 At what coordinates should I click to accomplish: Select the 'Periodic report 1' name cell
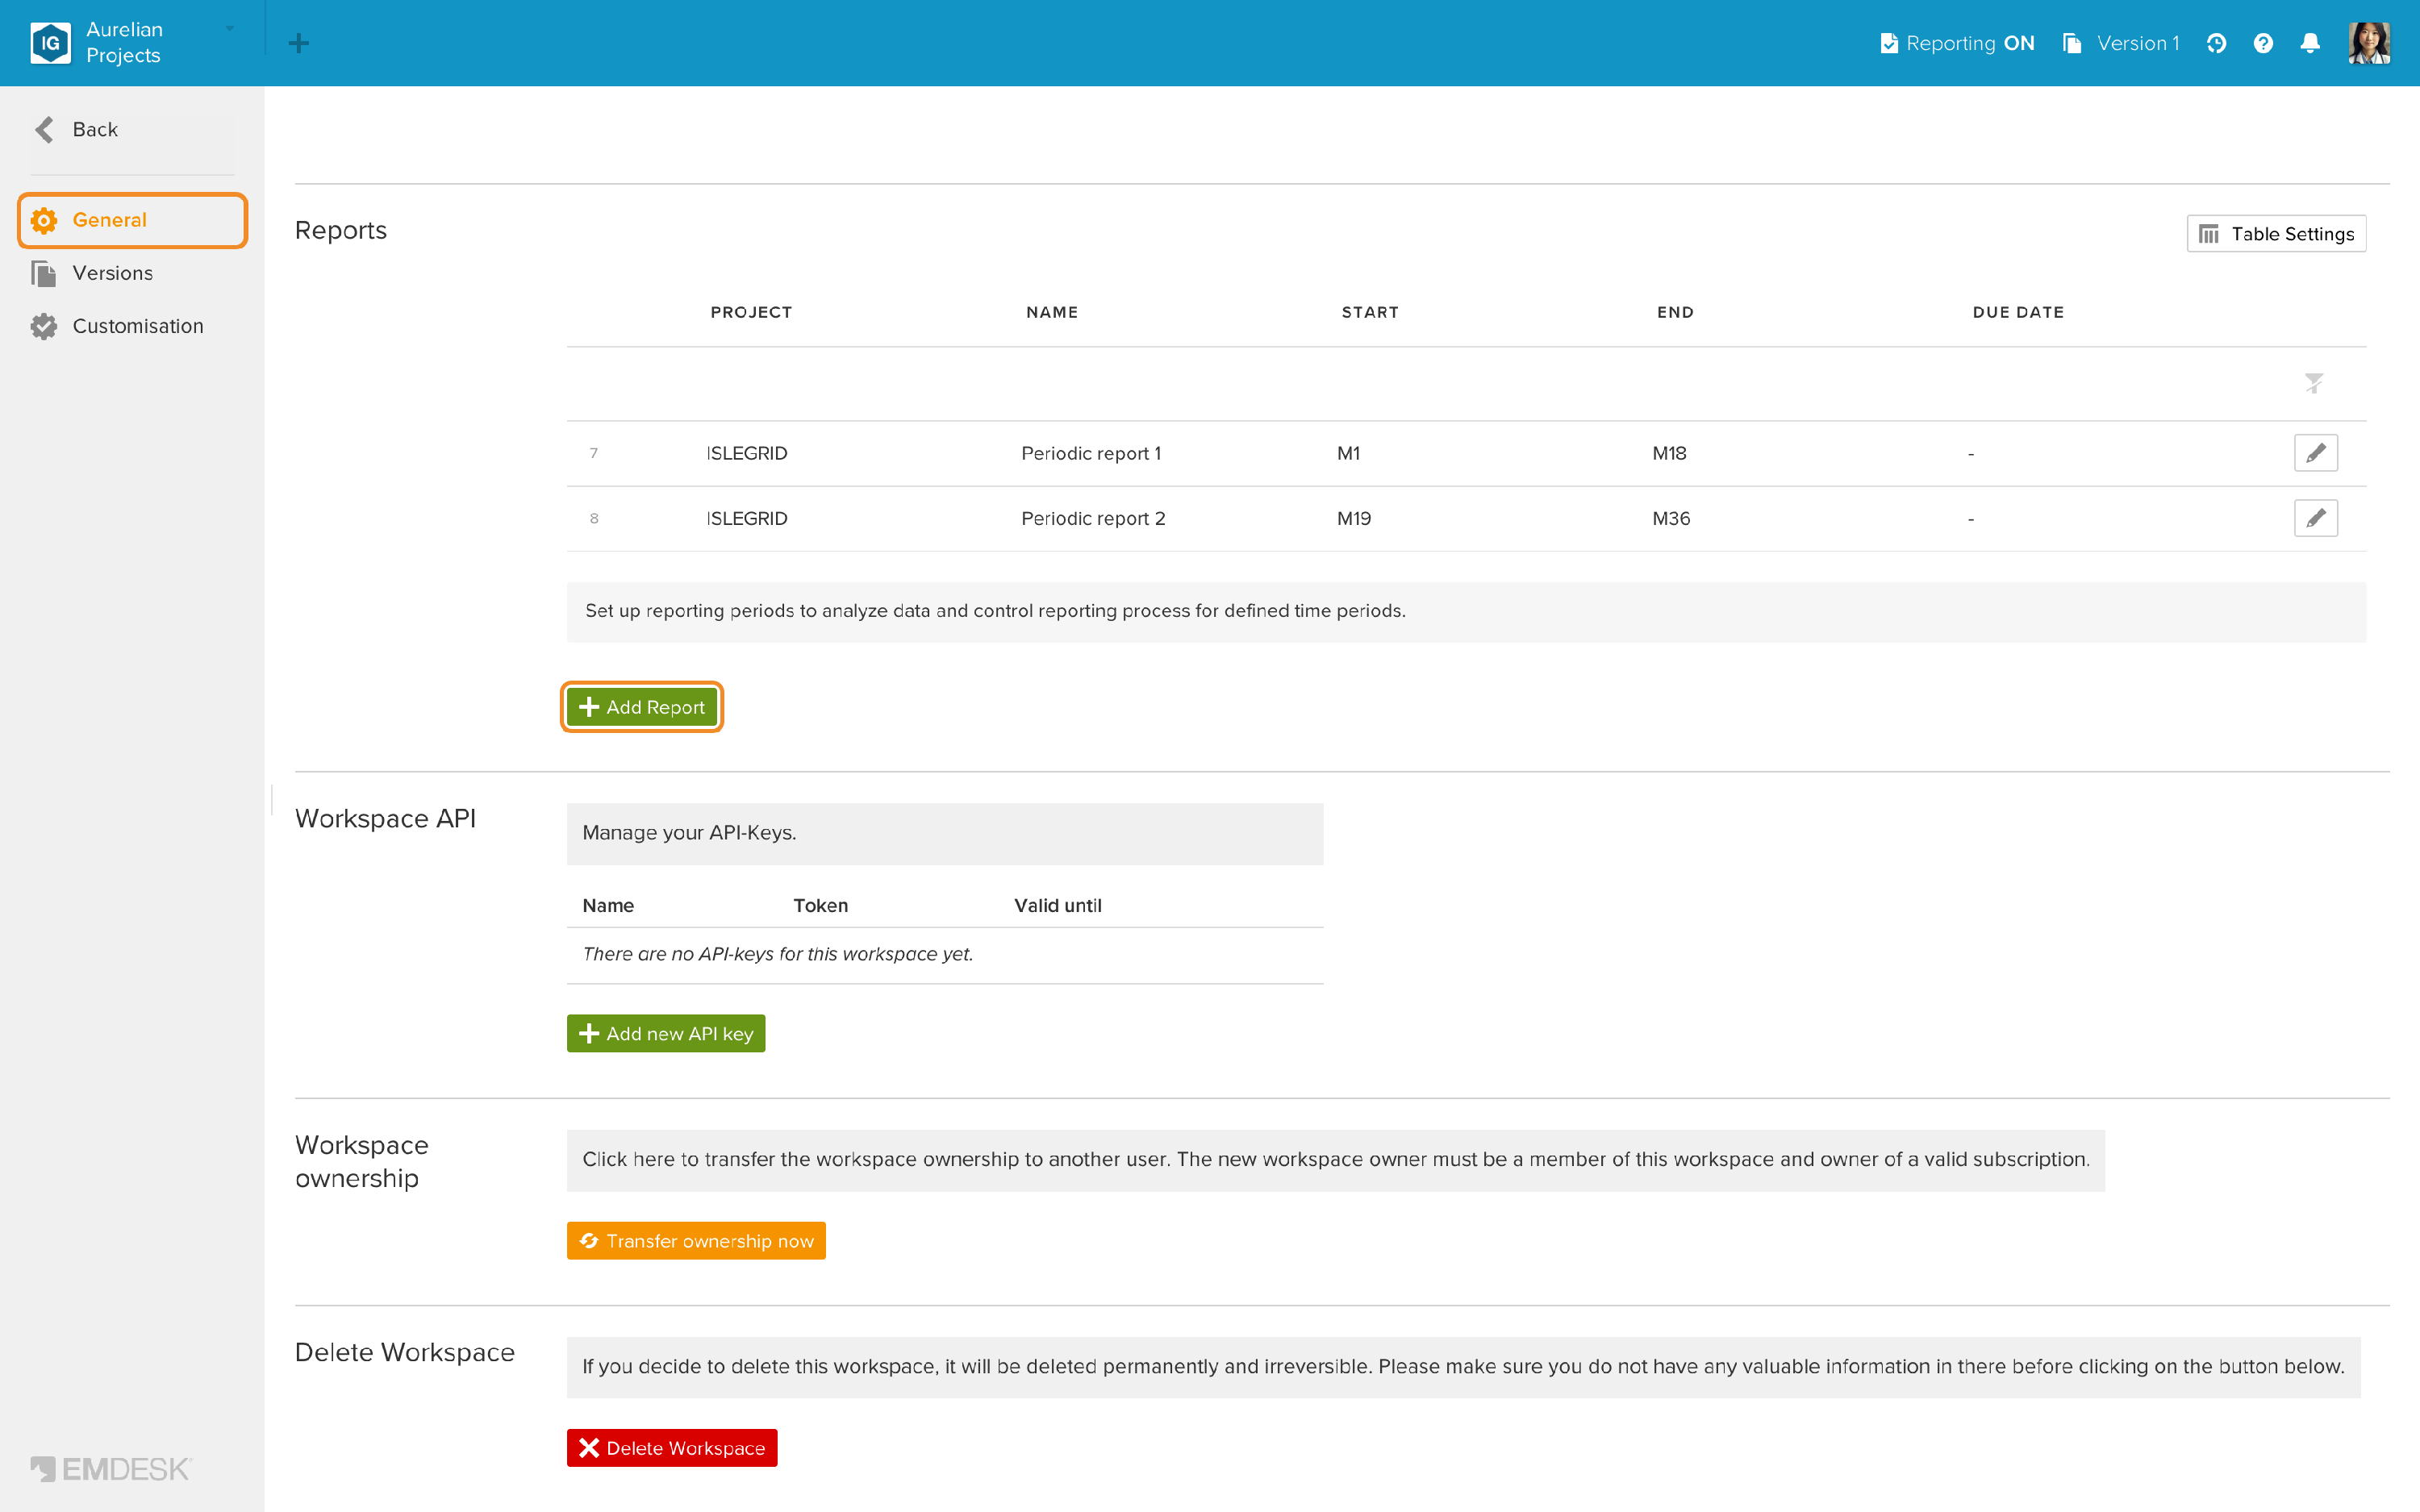(x=1091, y=453)
